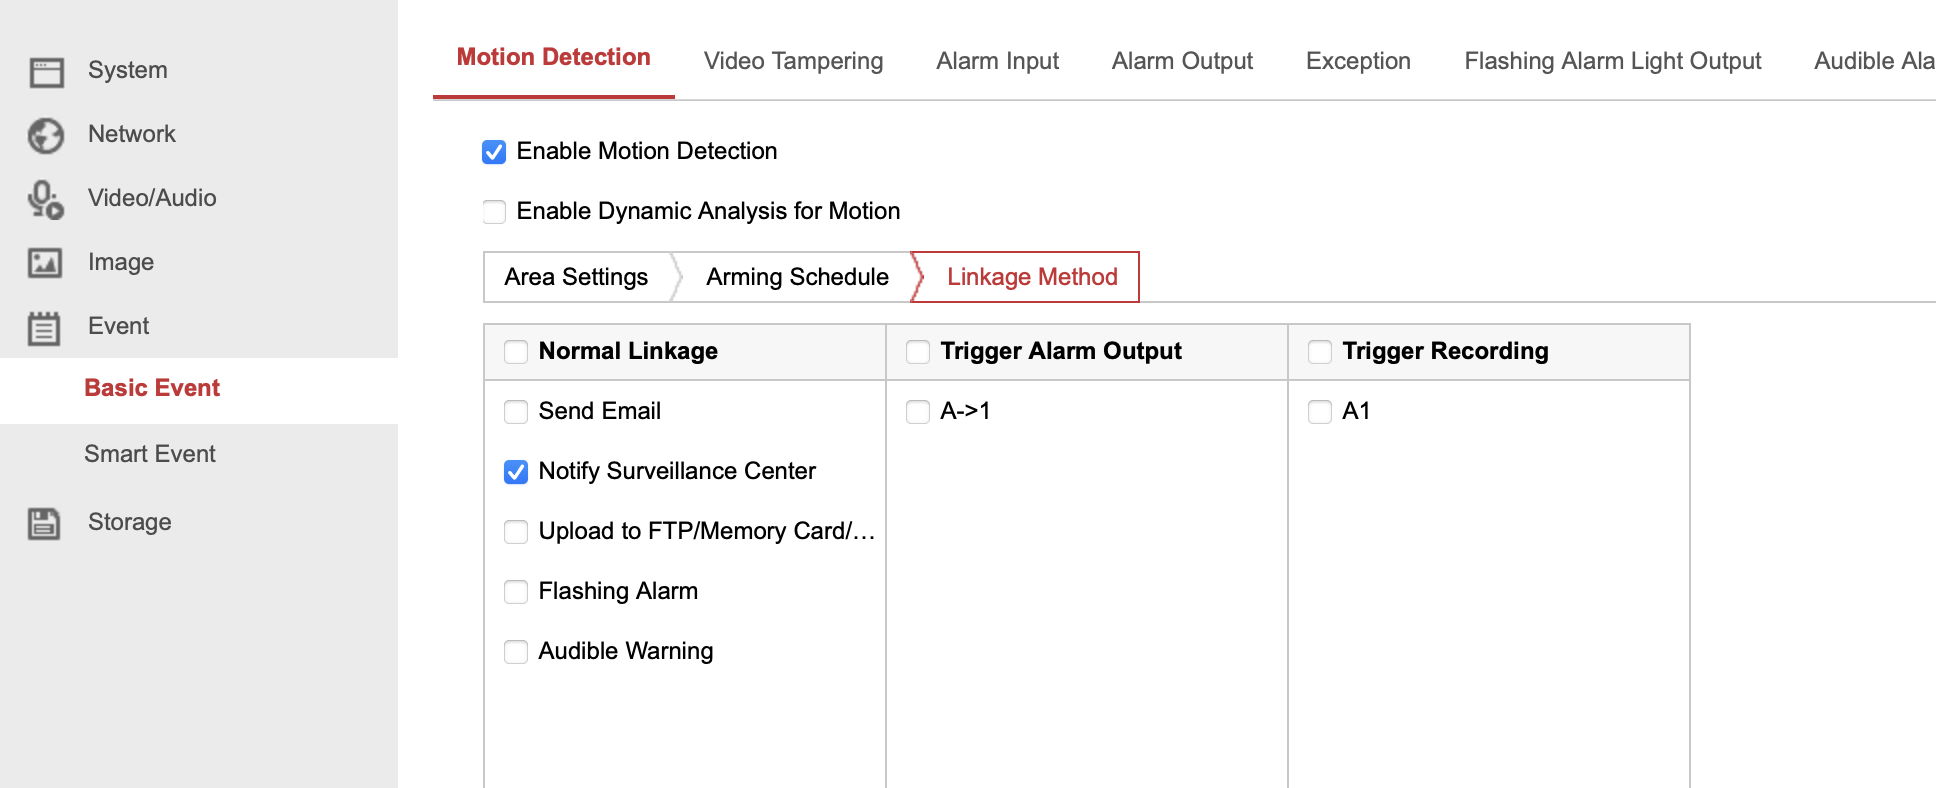Check A->1 under Trigger Alarm Output

[x=918, y=411]
